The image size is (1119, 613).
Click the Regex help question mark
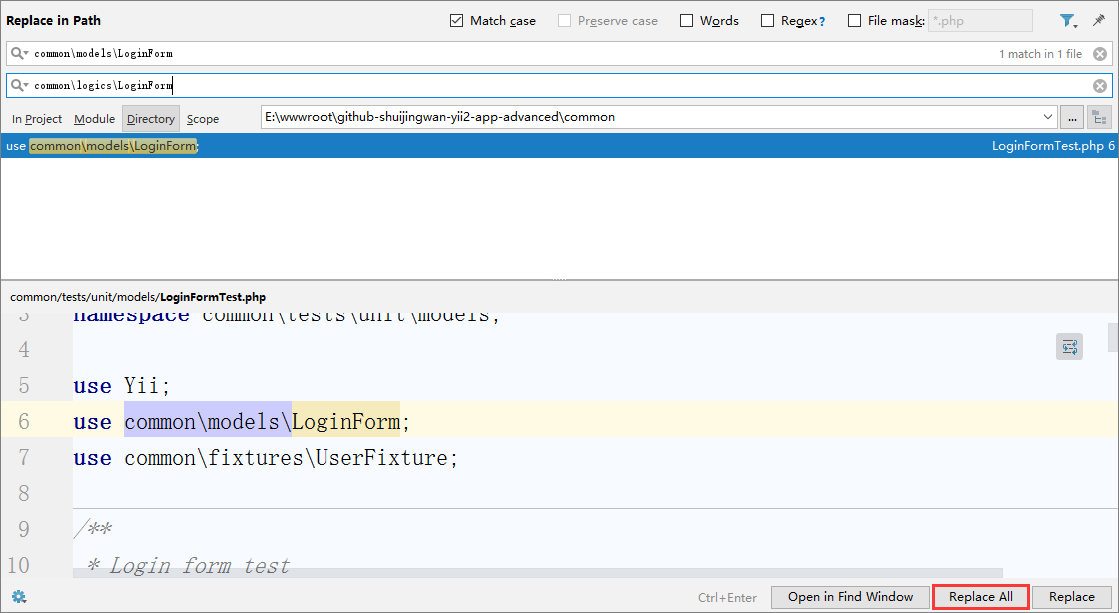[x=822, y=21]
